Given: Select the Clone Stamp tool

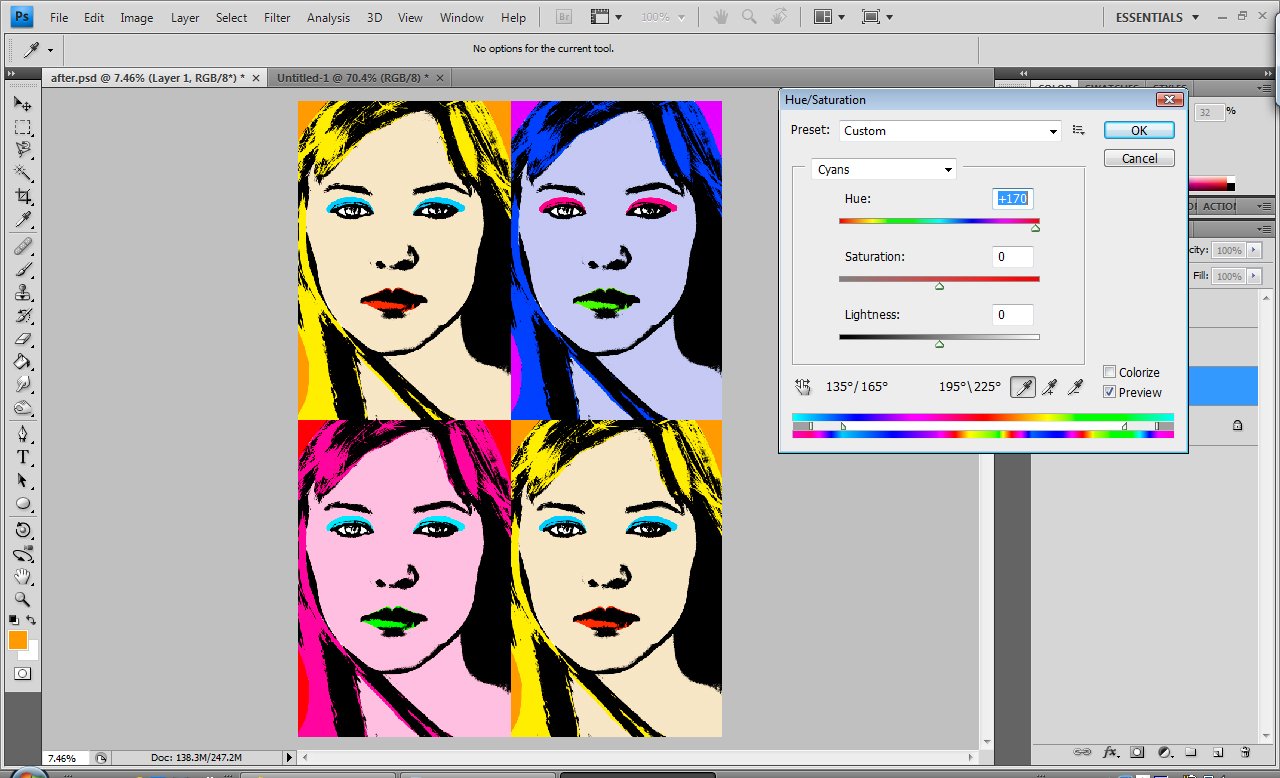Looking at the screenshot, I should pyautogui.click(x=22, y=292).
